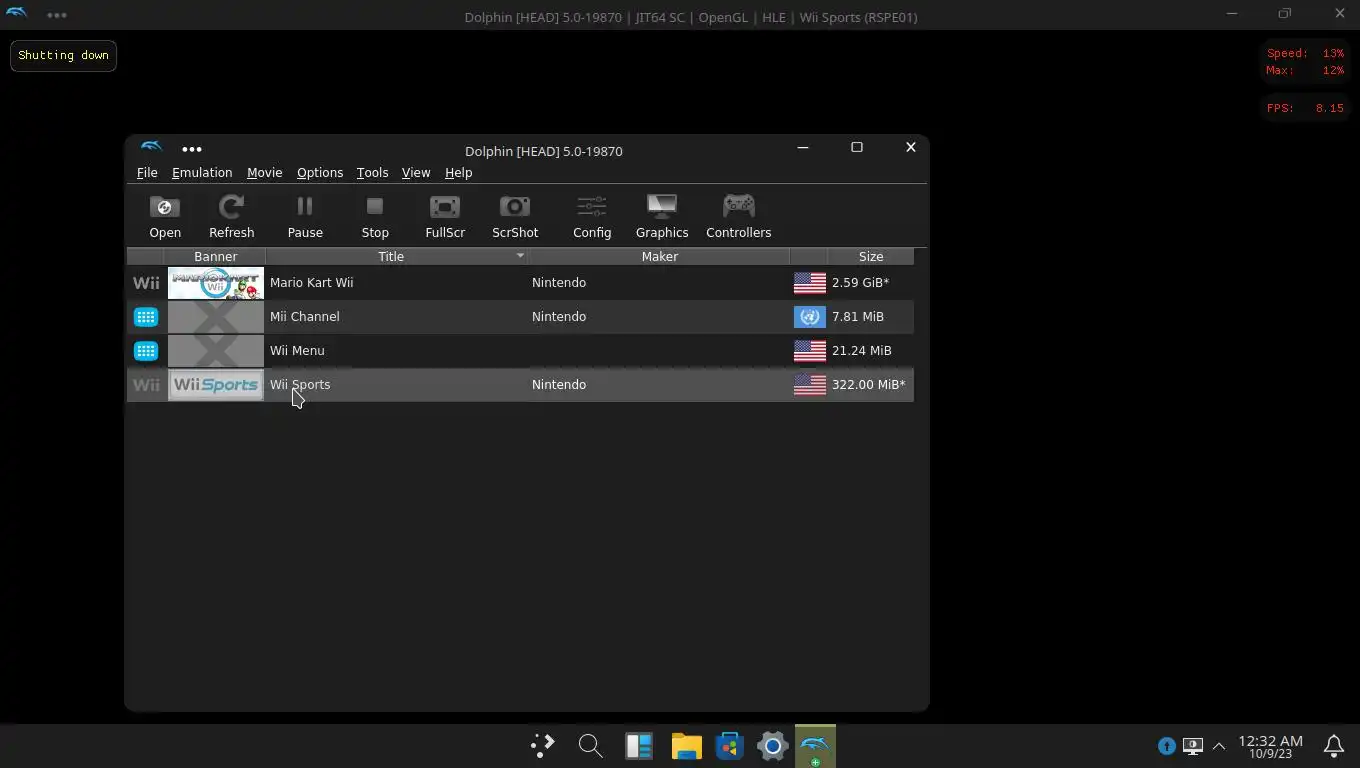The width and height of the screenshot is (1360, 768).
Task: Click the US flag in Wii Sports row
Action: (x=810, y=385)
